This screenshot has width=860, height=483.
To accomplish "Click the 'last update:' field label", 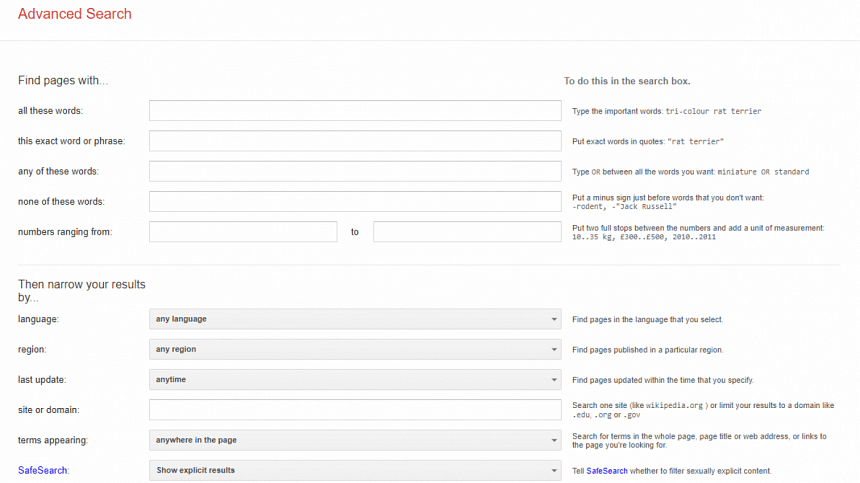I will coord(44,380).
